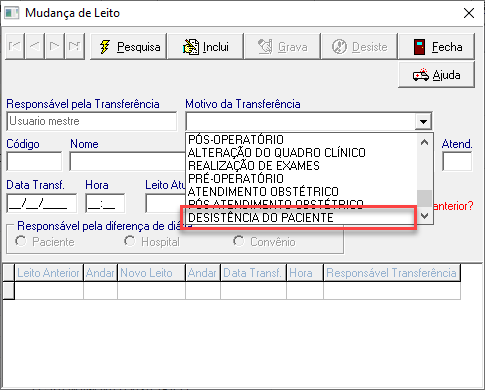Click first Andar column header
This screenshot has width=485, height=390.
[100, 273]
